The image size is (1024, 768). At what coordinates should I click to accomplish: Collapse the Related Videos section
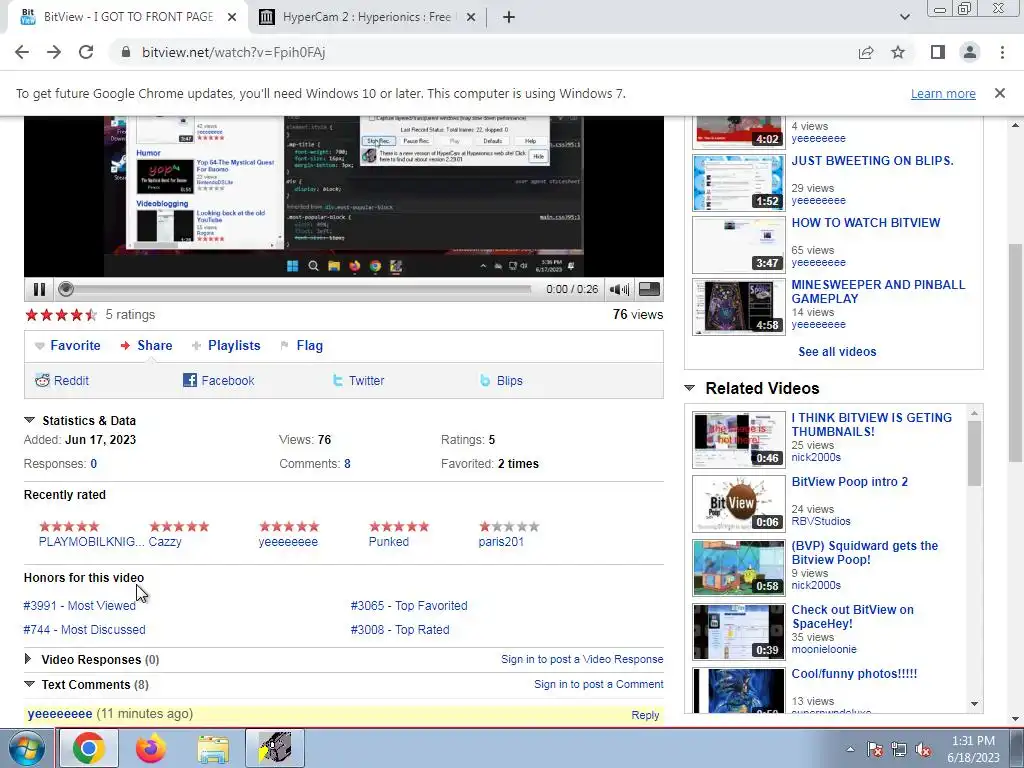click(x=690, y=388)
